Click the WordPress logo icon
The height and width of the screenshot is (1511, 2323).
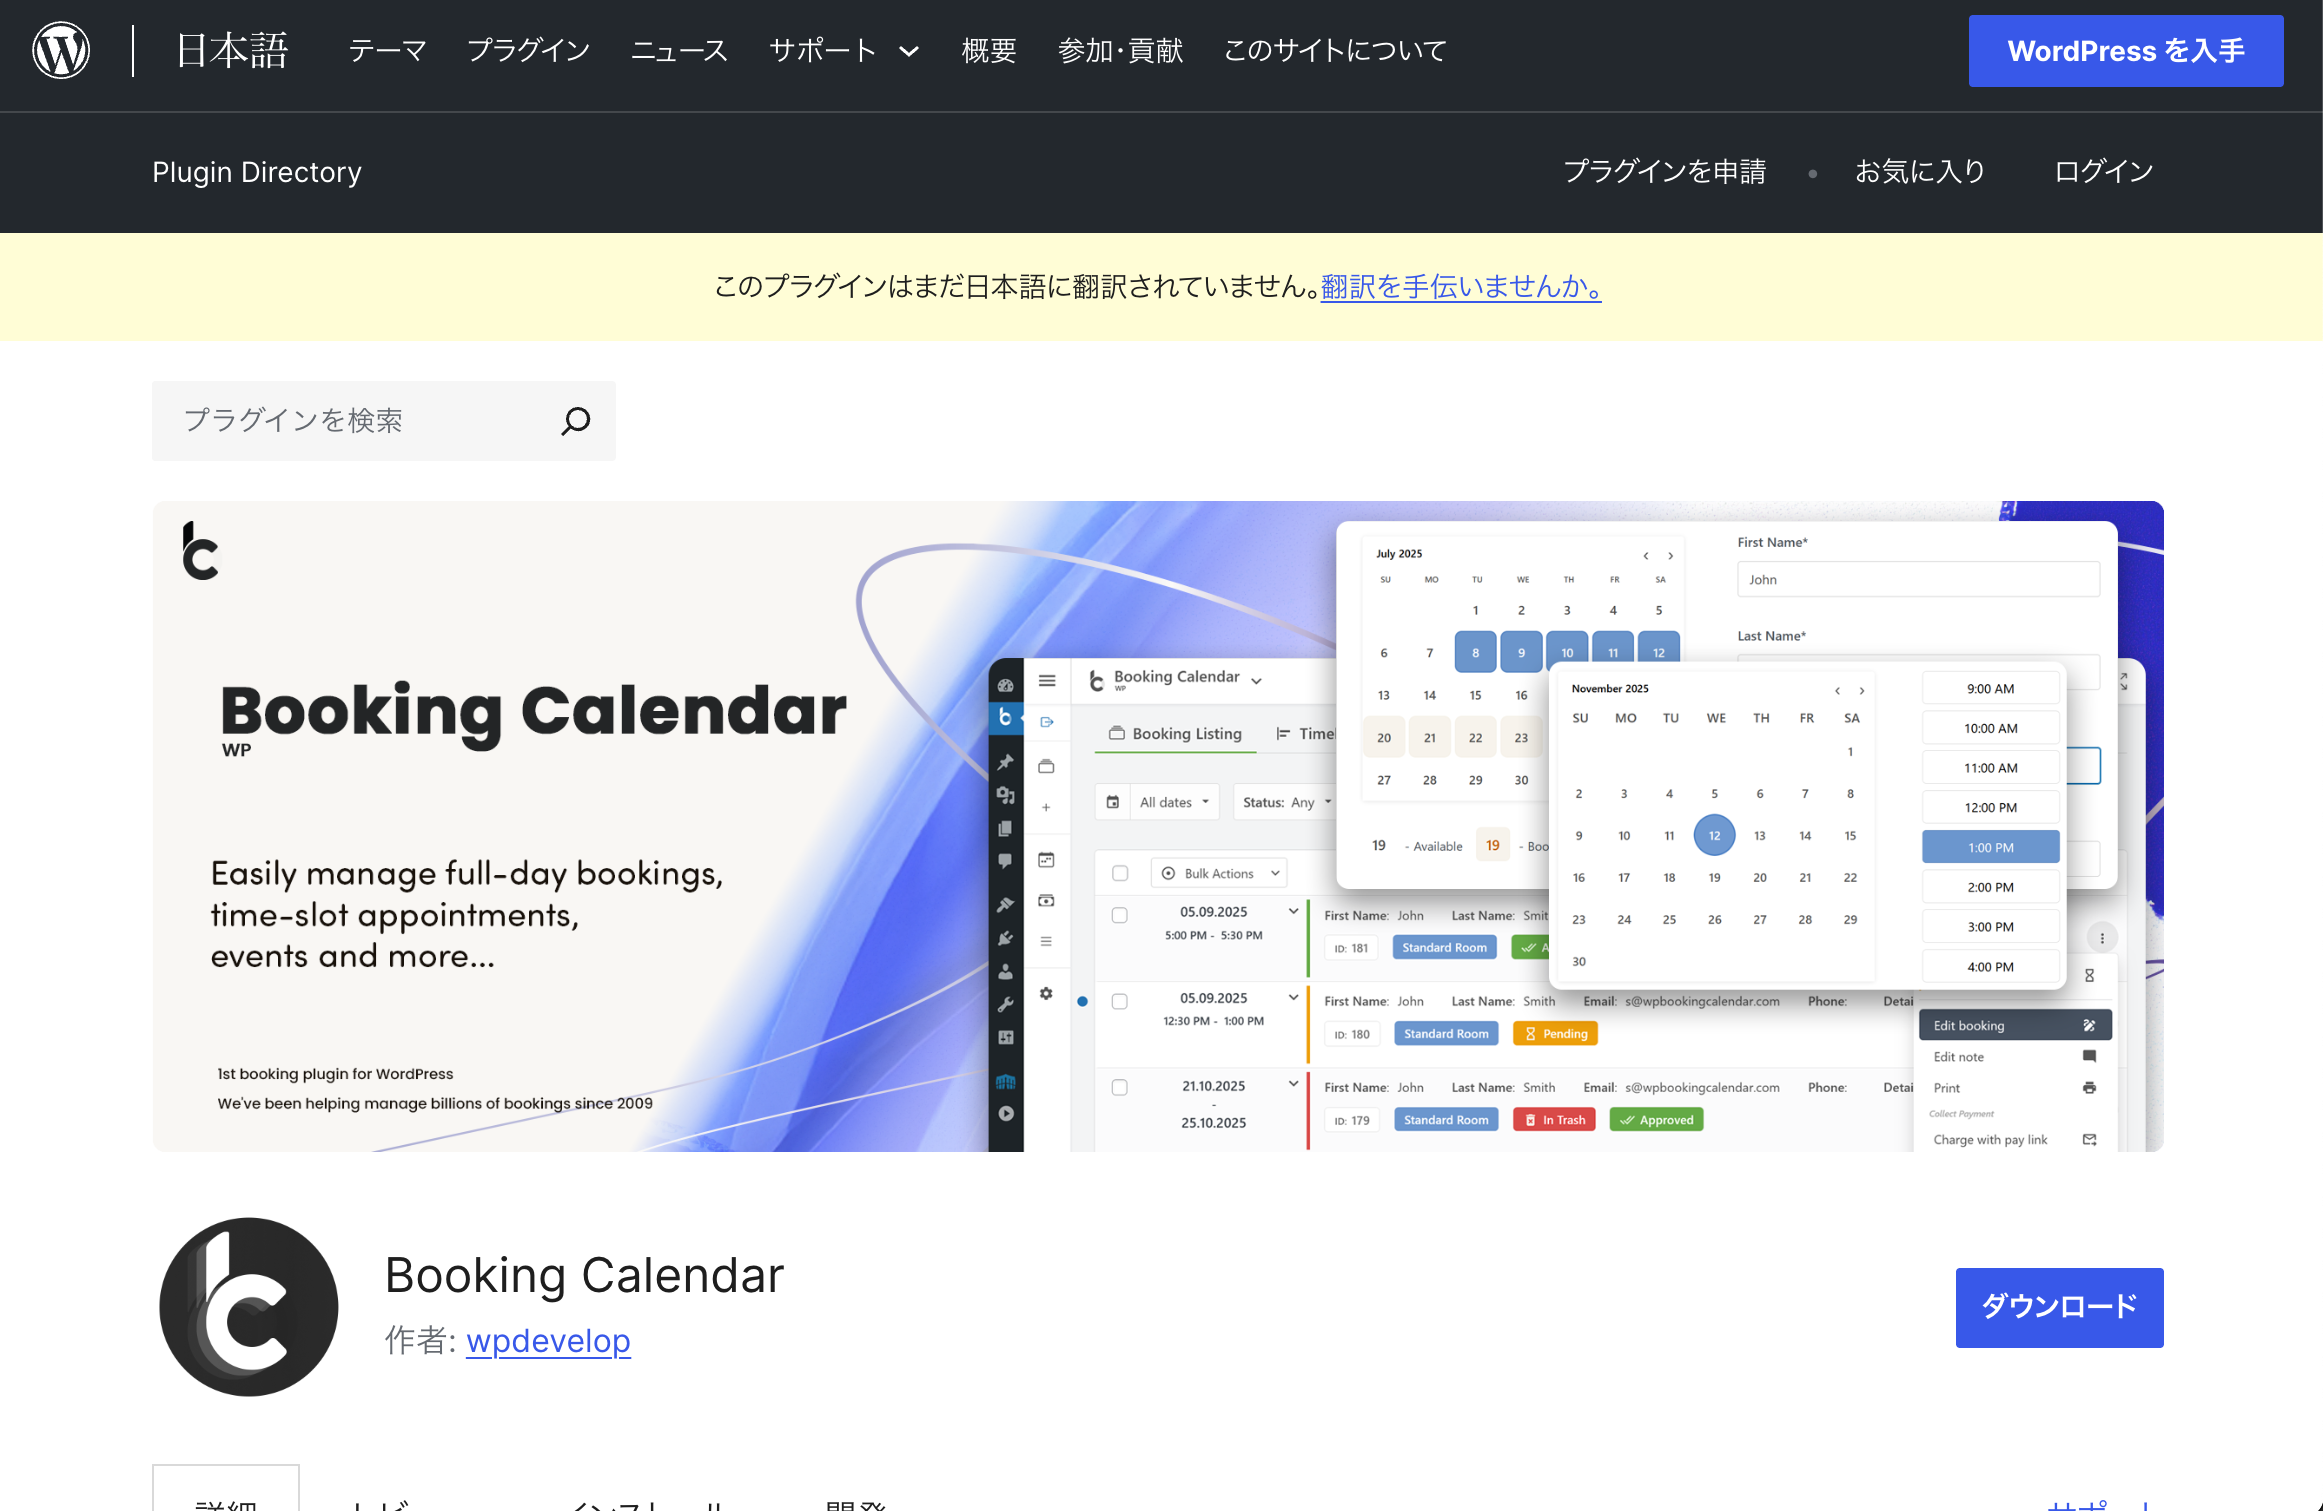(x=61, y=50)
